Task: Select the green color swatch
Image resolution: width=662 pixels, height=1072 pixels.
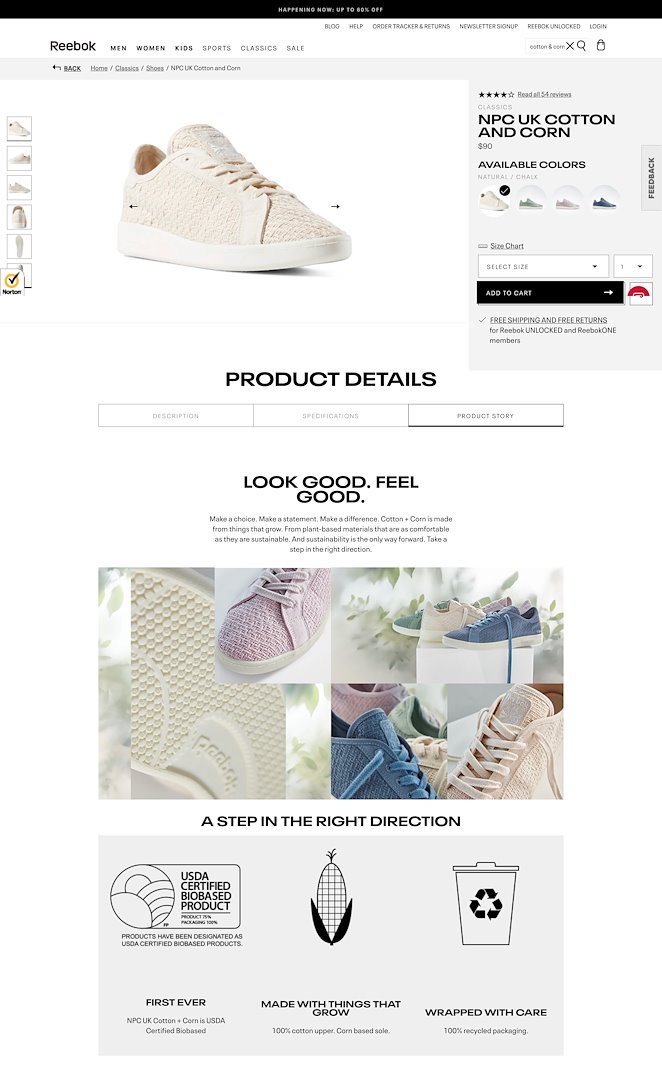Action: (531, 201)
